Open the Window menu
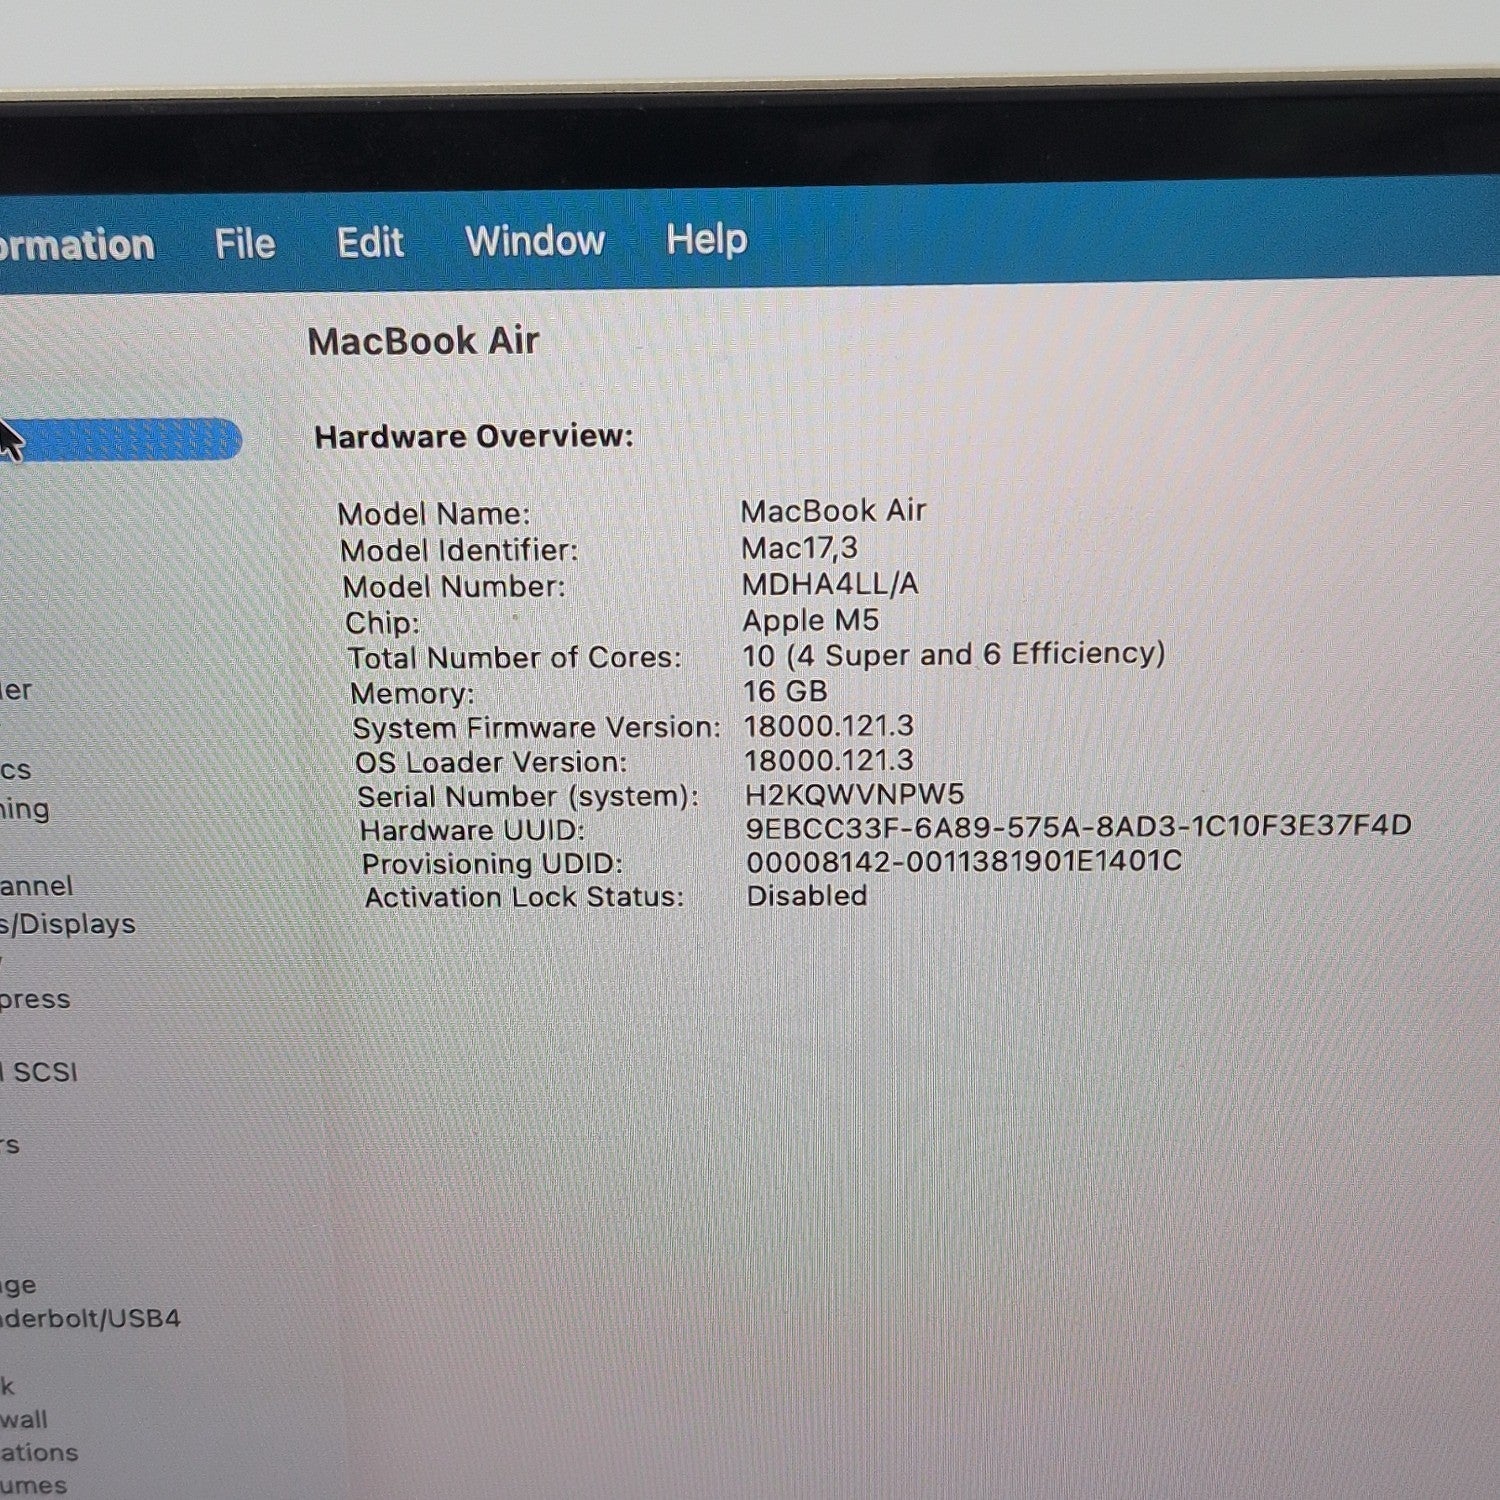Screen dimensions: 1500x1500 pos(535,240)
